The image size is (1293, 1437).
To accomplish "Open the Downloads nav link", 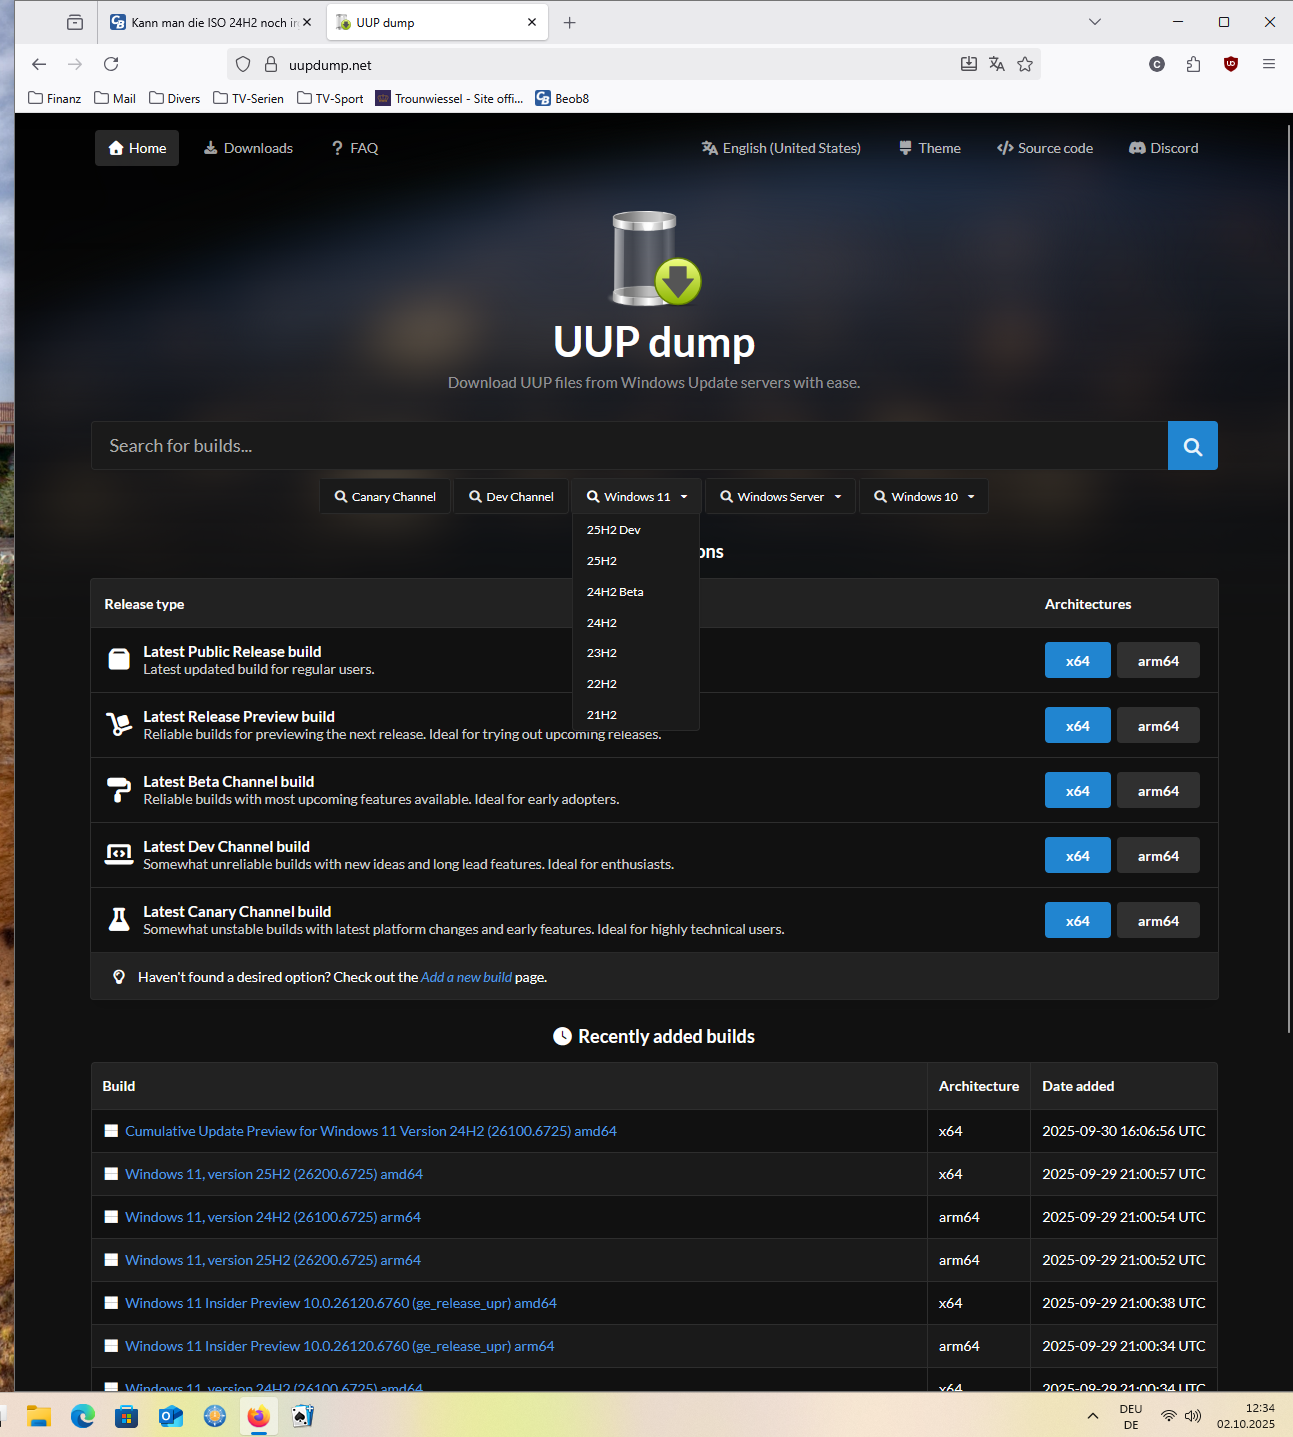I will coord(248,148).
